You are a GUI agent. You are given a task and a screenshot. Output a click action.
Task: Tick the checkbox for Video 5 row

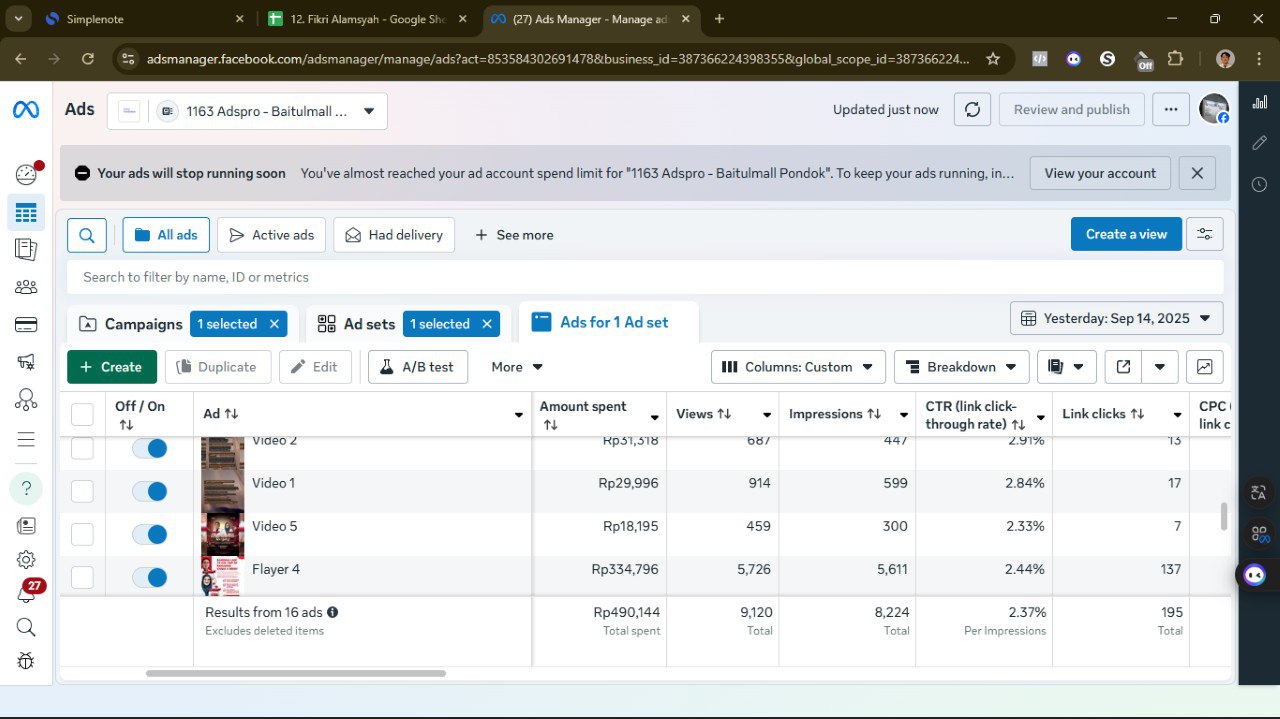[82, 535]
